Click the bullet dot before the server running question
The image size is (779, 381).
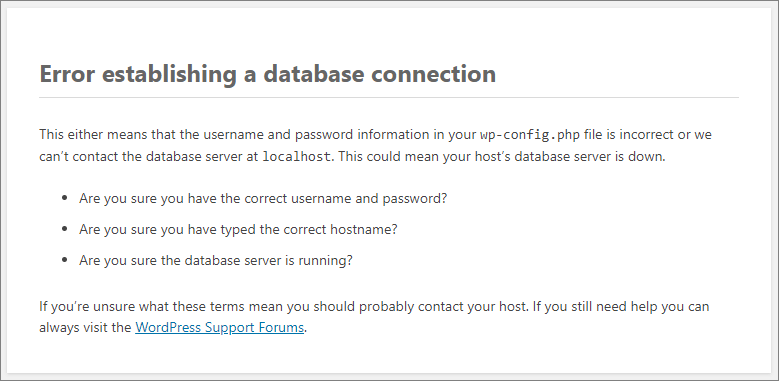click(64, 260)
